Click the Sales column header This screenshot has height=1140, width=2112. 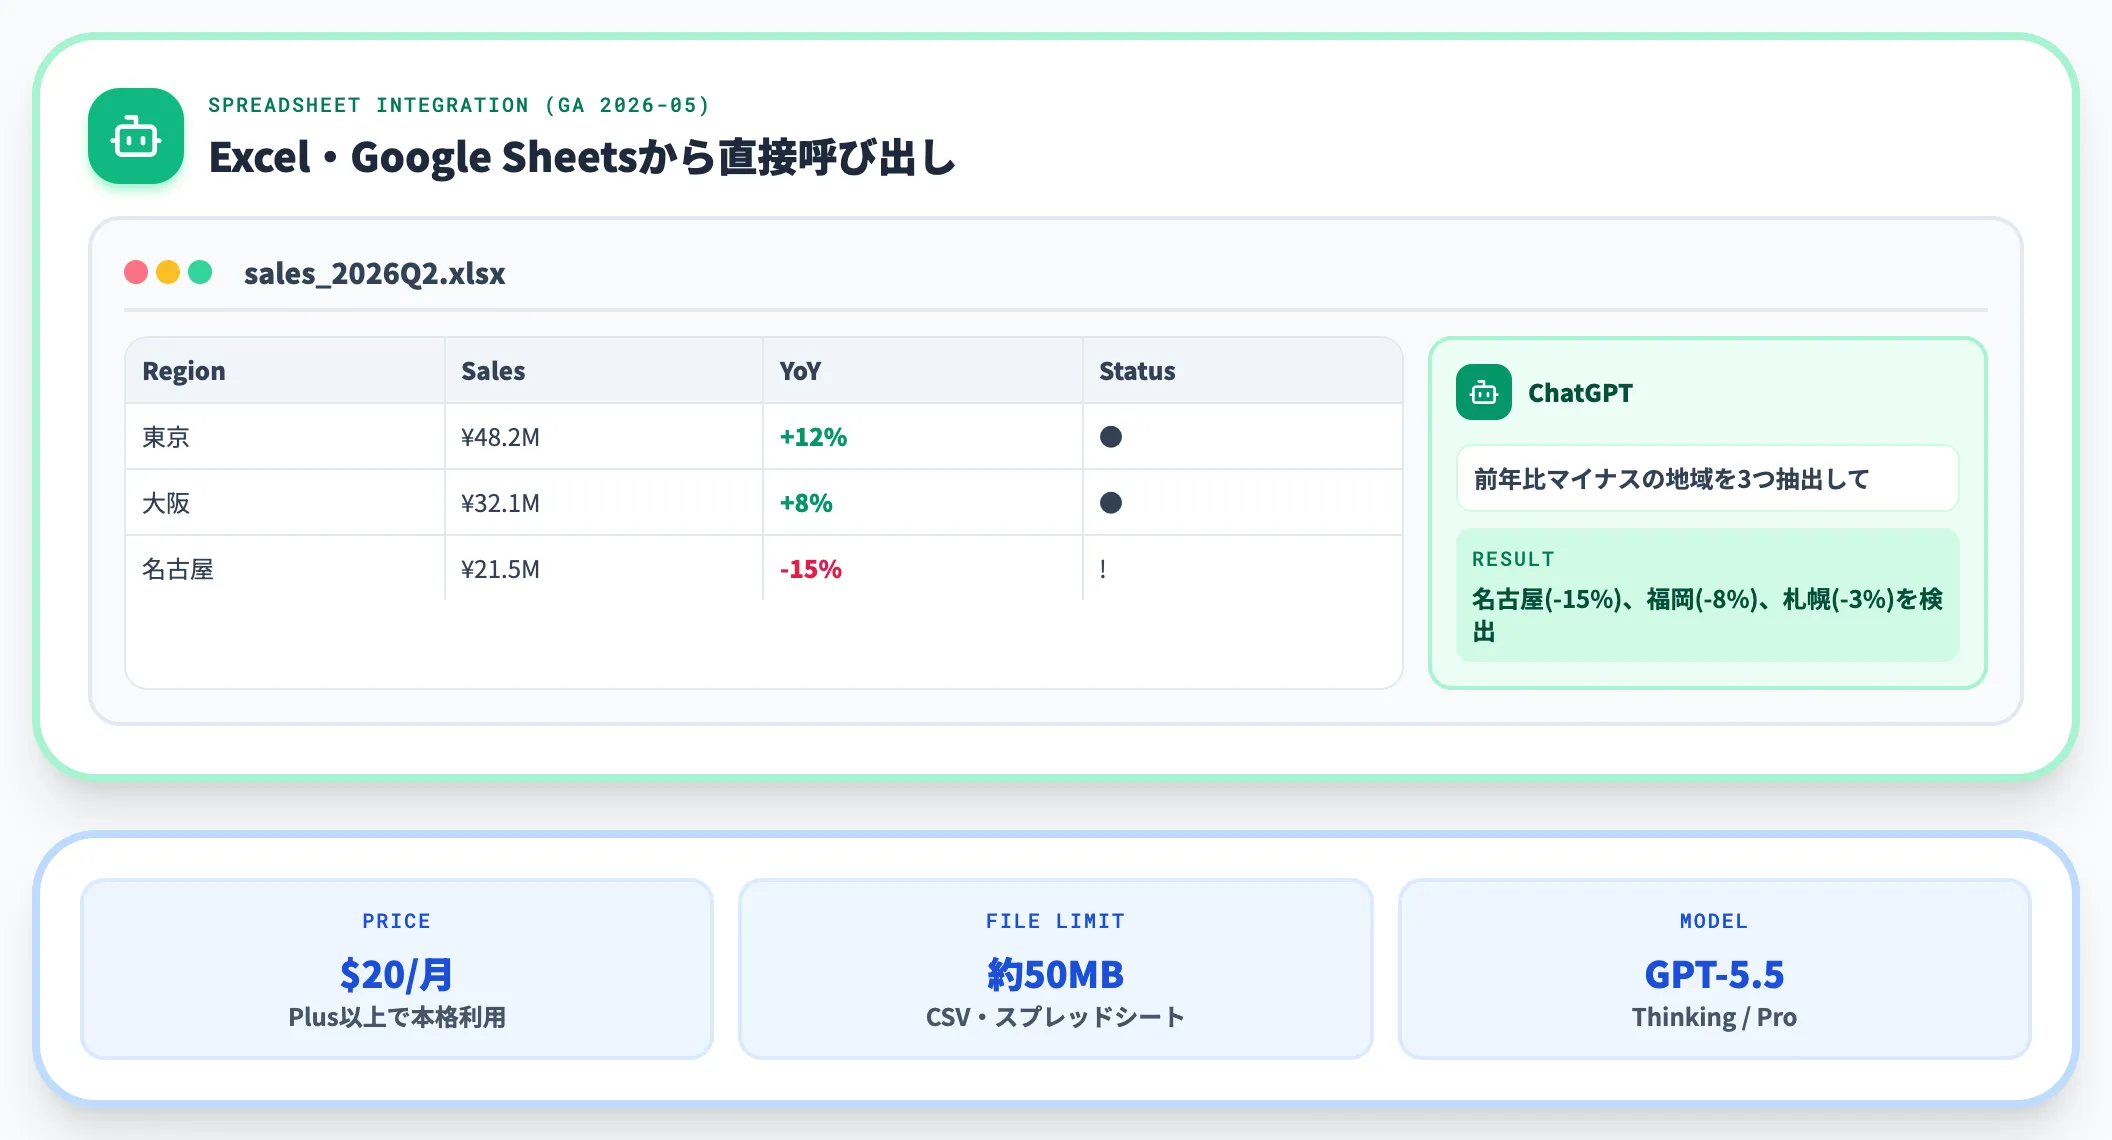[604, 371]
